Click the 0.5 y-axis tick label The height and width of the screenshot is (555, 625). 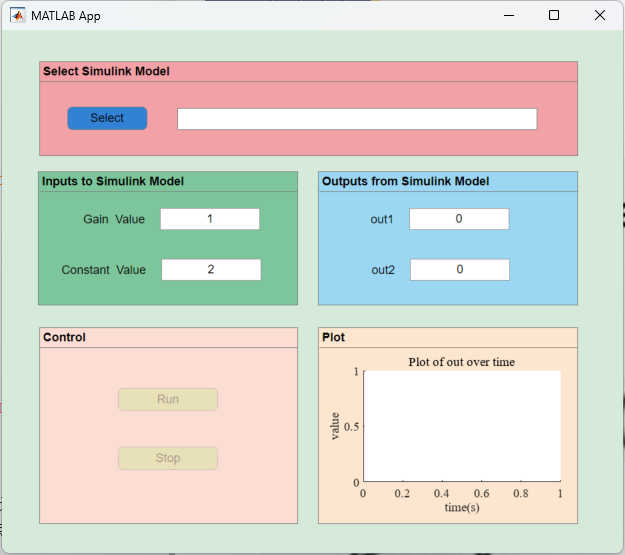351,427
